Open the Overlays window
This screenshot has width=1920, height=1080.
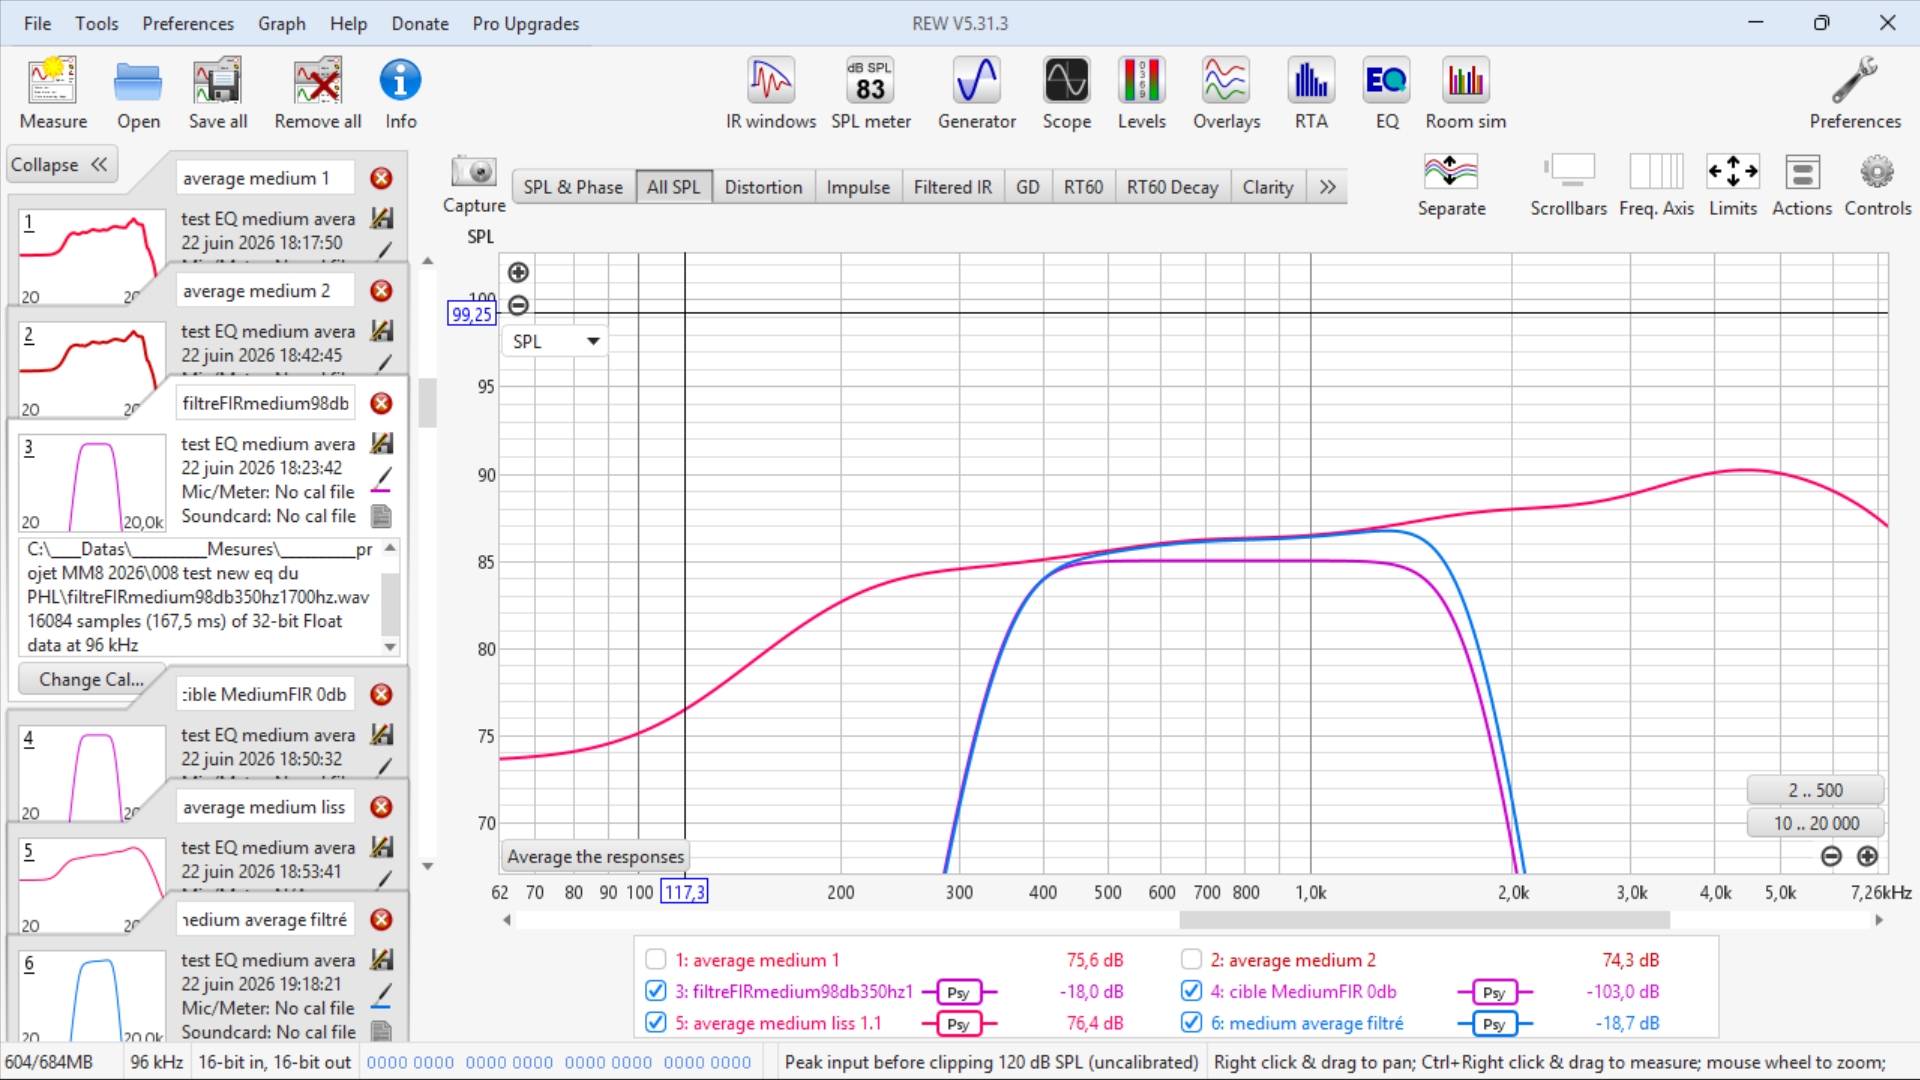[1227, 93]
